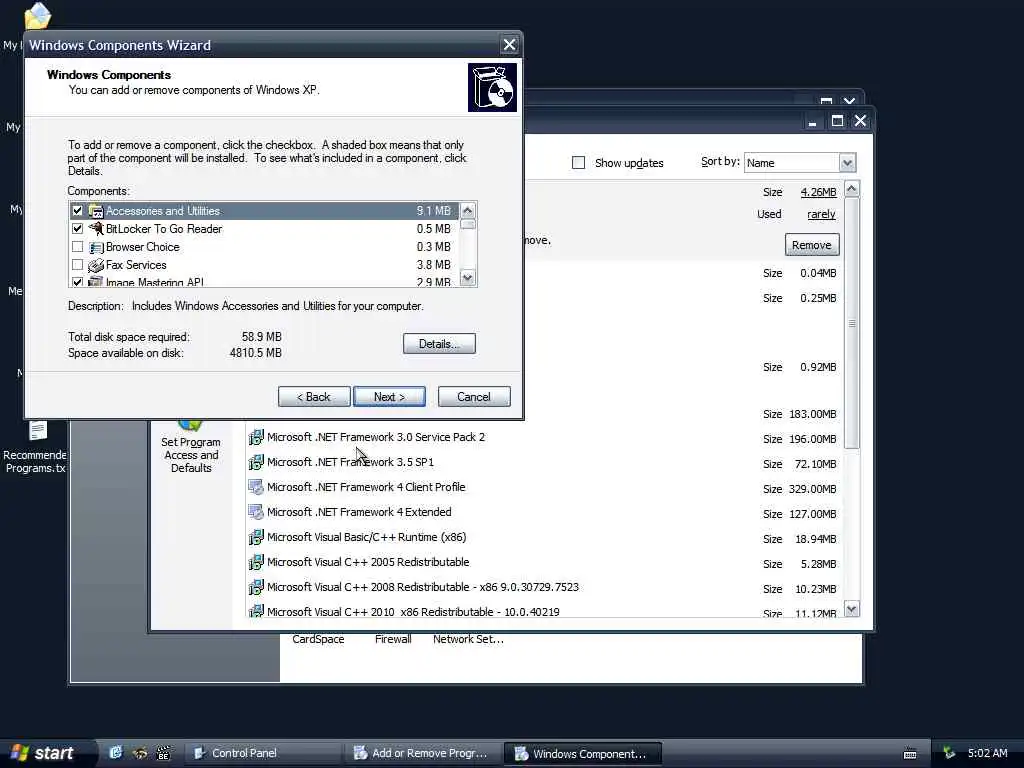
Task: Click the Next > button
Action: coord(389,396)
